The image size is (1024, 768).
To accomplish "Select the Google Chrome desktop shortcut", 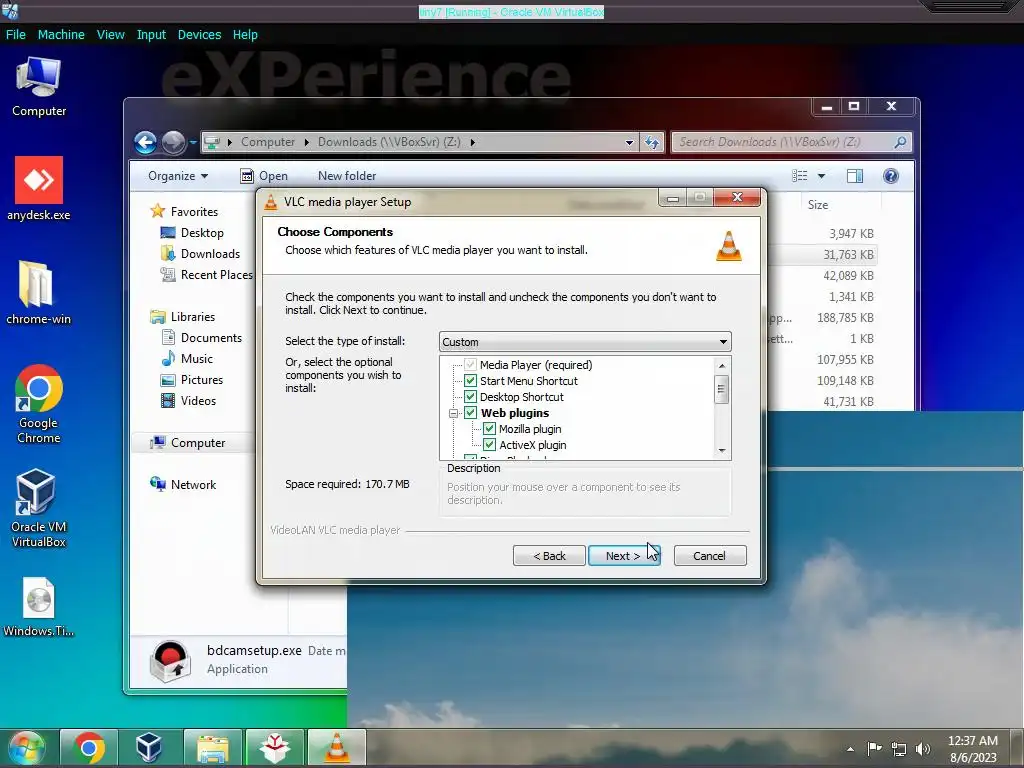I will (x=39, y=404).
